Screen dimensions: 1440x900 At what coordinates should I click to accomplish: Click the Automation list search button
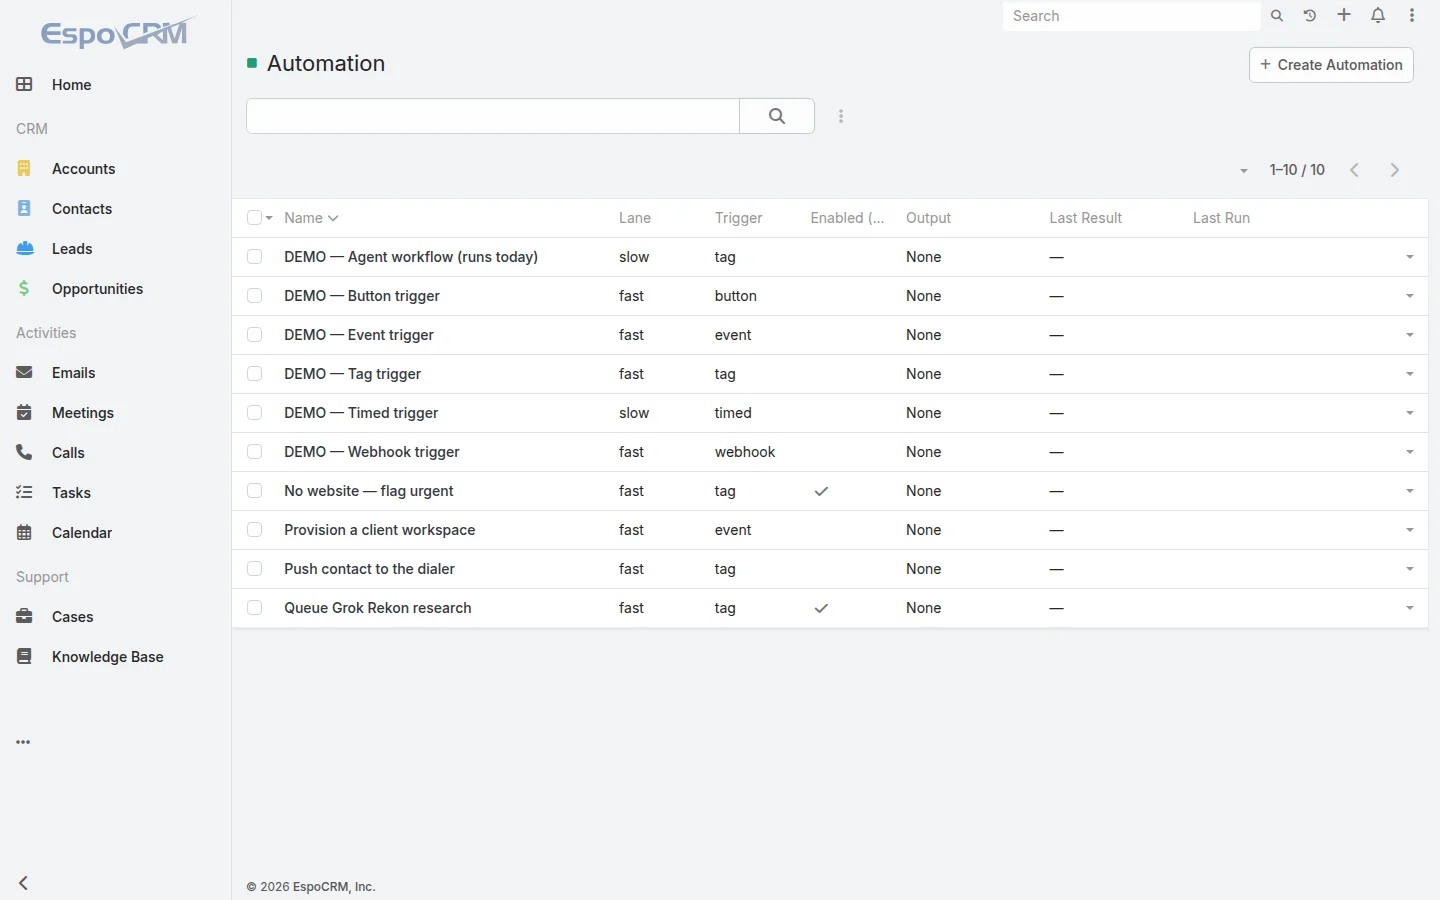(x=777, y=116)
